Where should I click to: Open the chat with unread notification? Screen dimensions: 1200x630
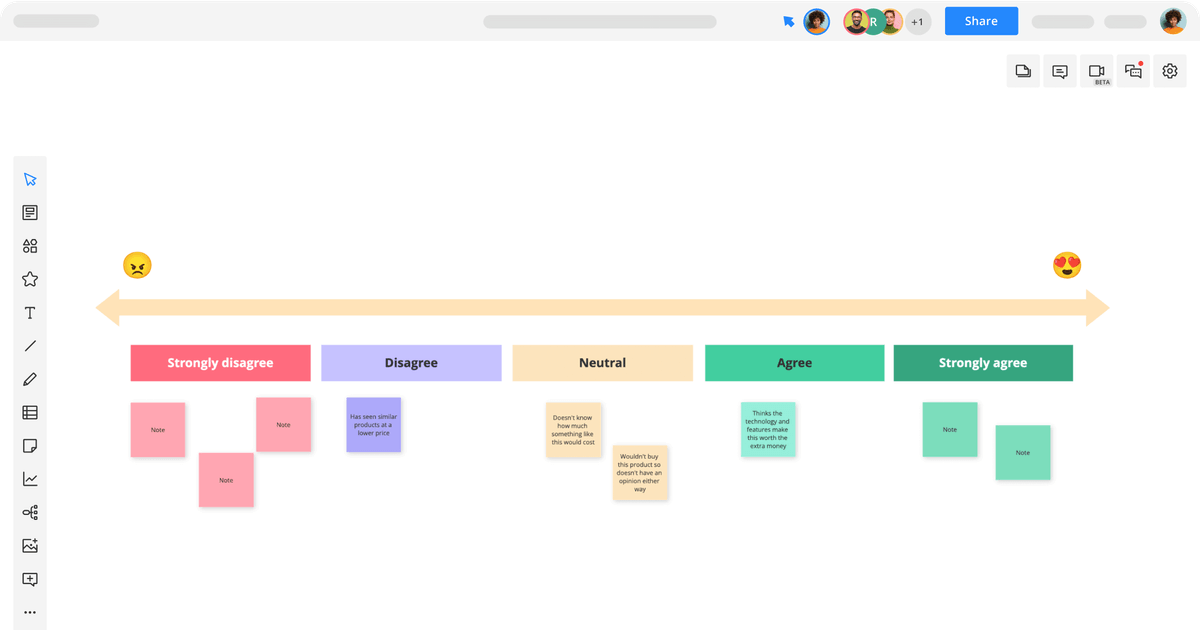coord(1133,71)
